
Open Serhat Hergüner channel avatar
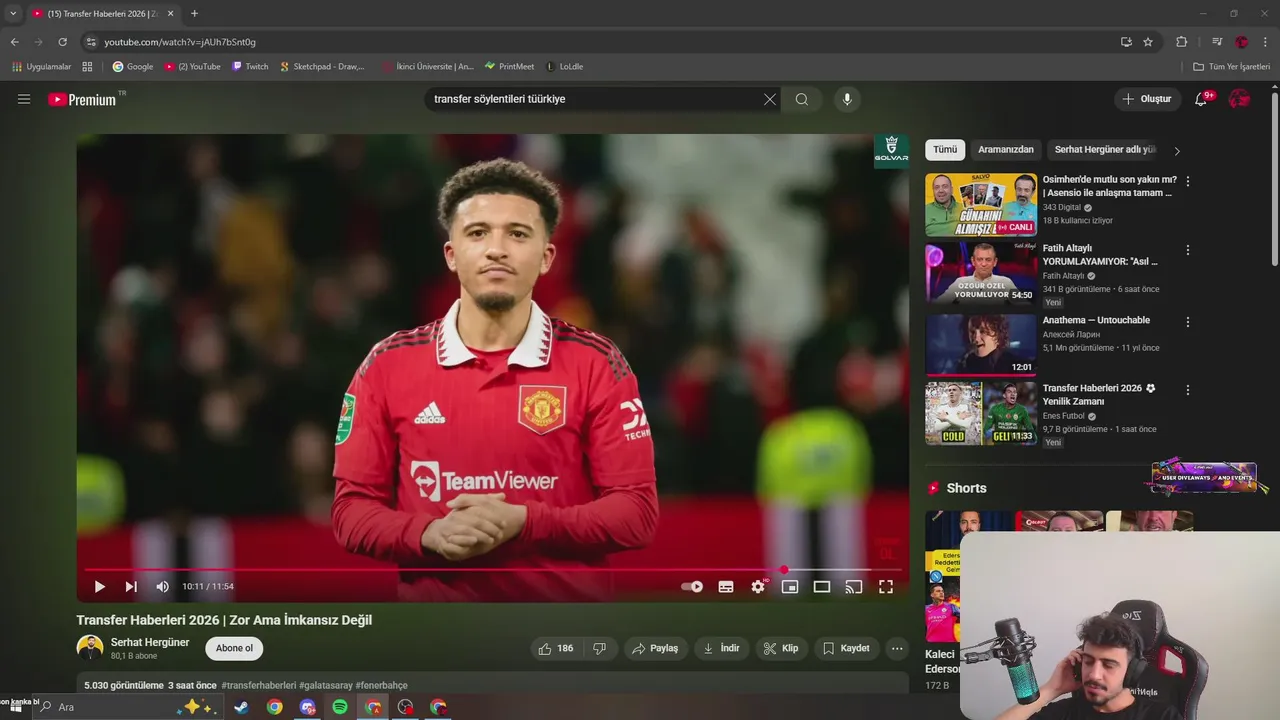tap(90, 648)
